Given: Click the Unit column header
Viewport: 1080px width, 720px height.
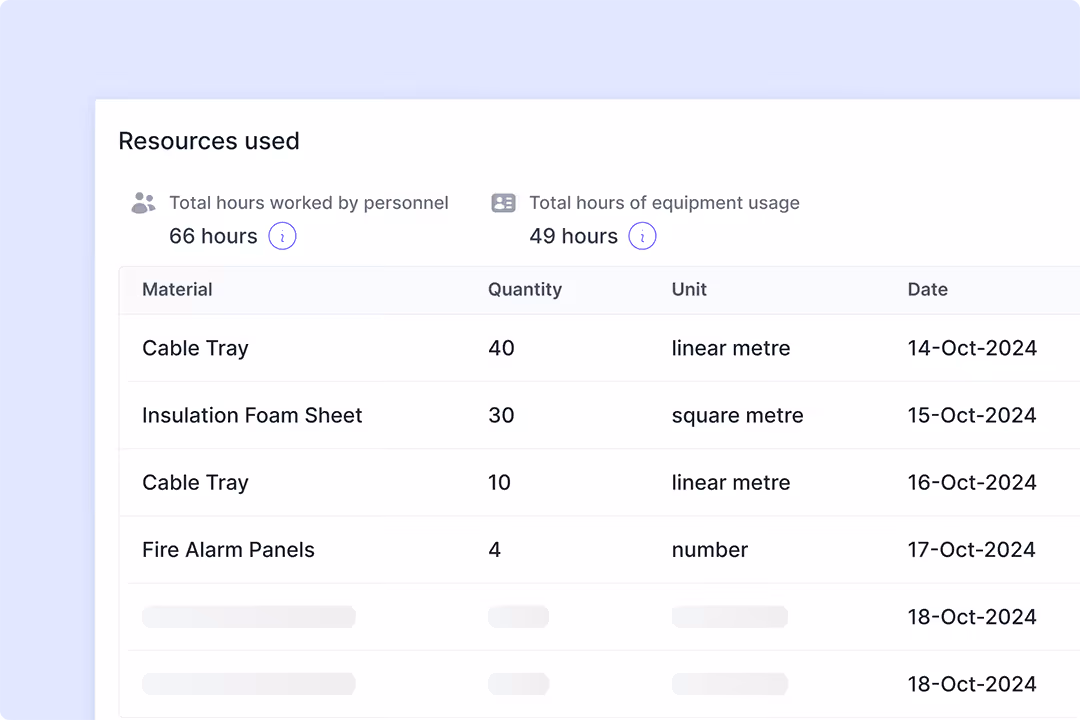Looking at the screenshot, I should point(689,289).
